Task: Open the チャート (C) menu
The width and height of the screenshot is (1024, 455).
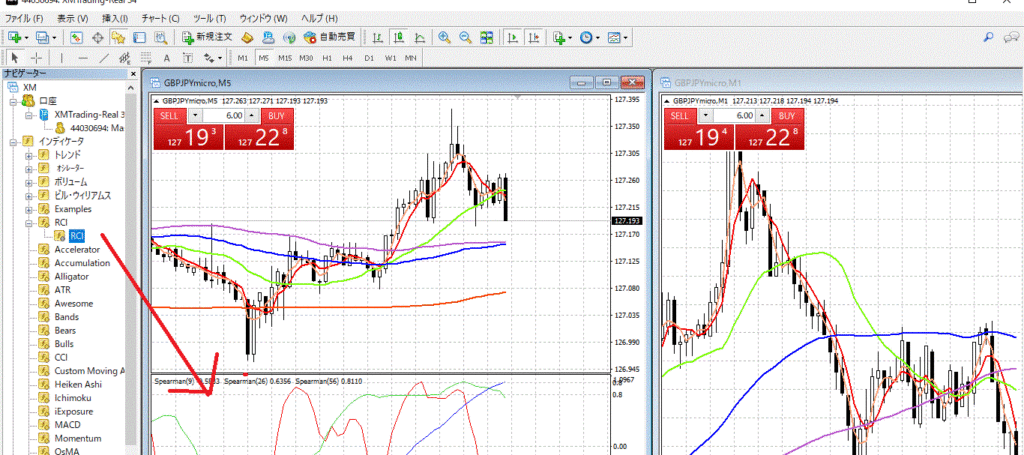Action: (161, 18)
